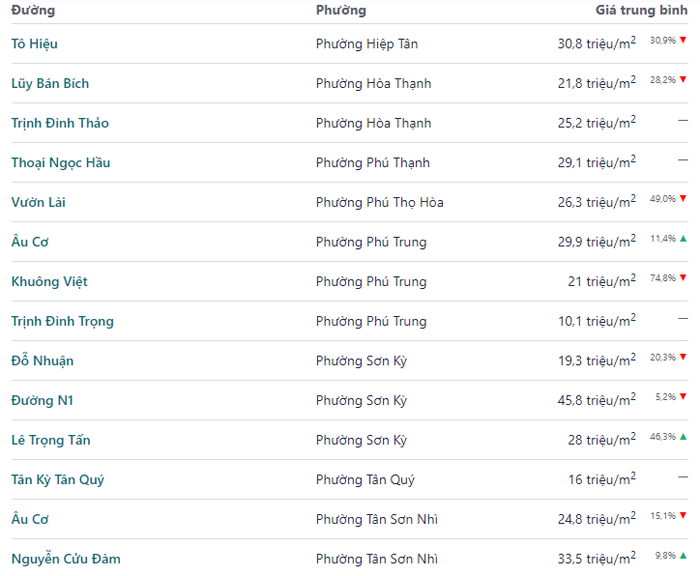
Task: Click the red arrow in the Đường N1 row
Action: coord(683,397)
